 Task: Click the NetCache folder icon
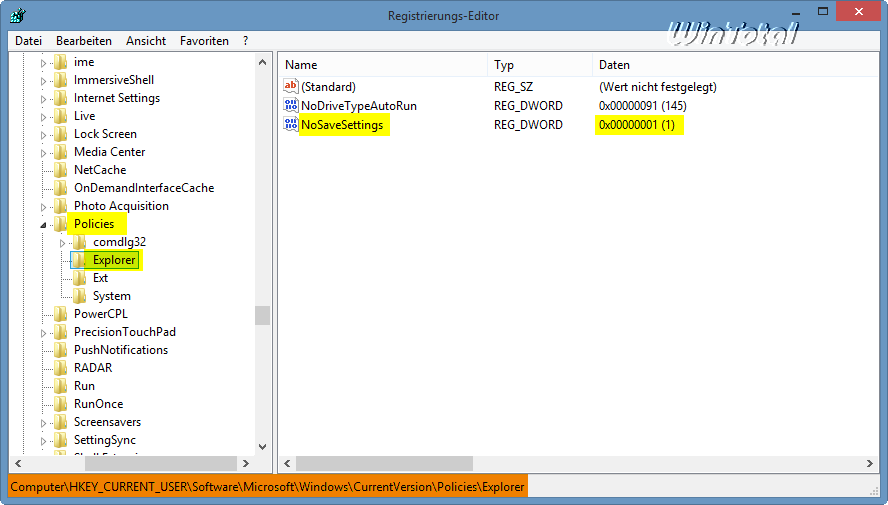61,170
